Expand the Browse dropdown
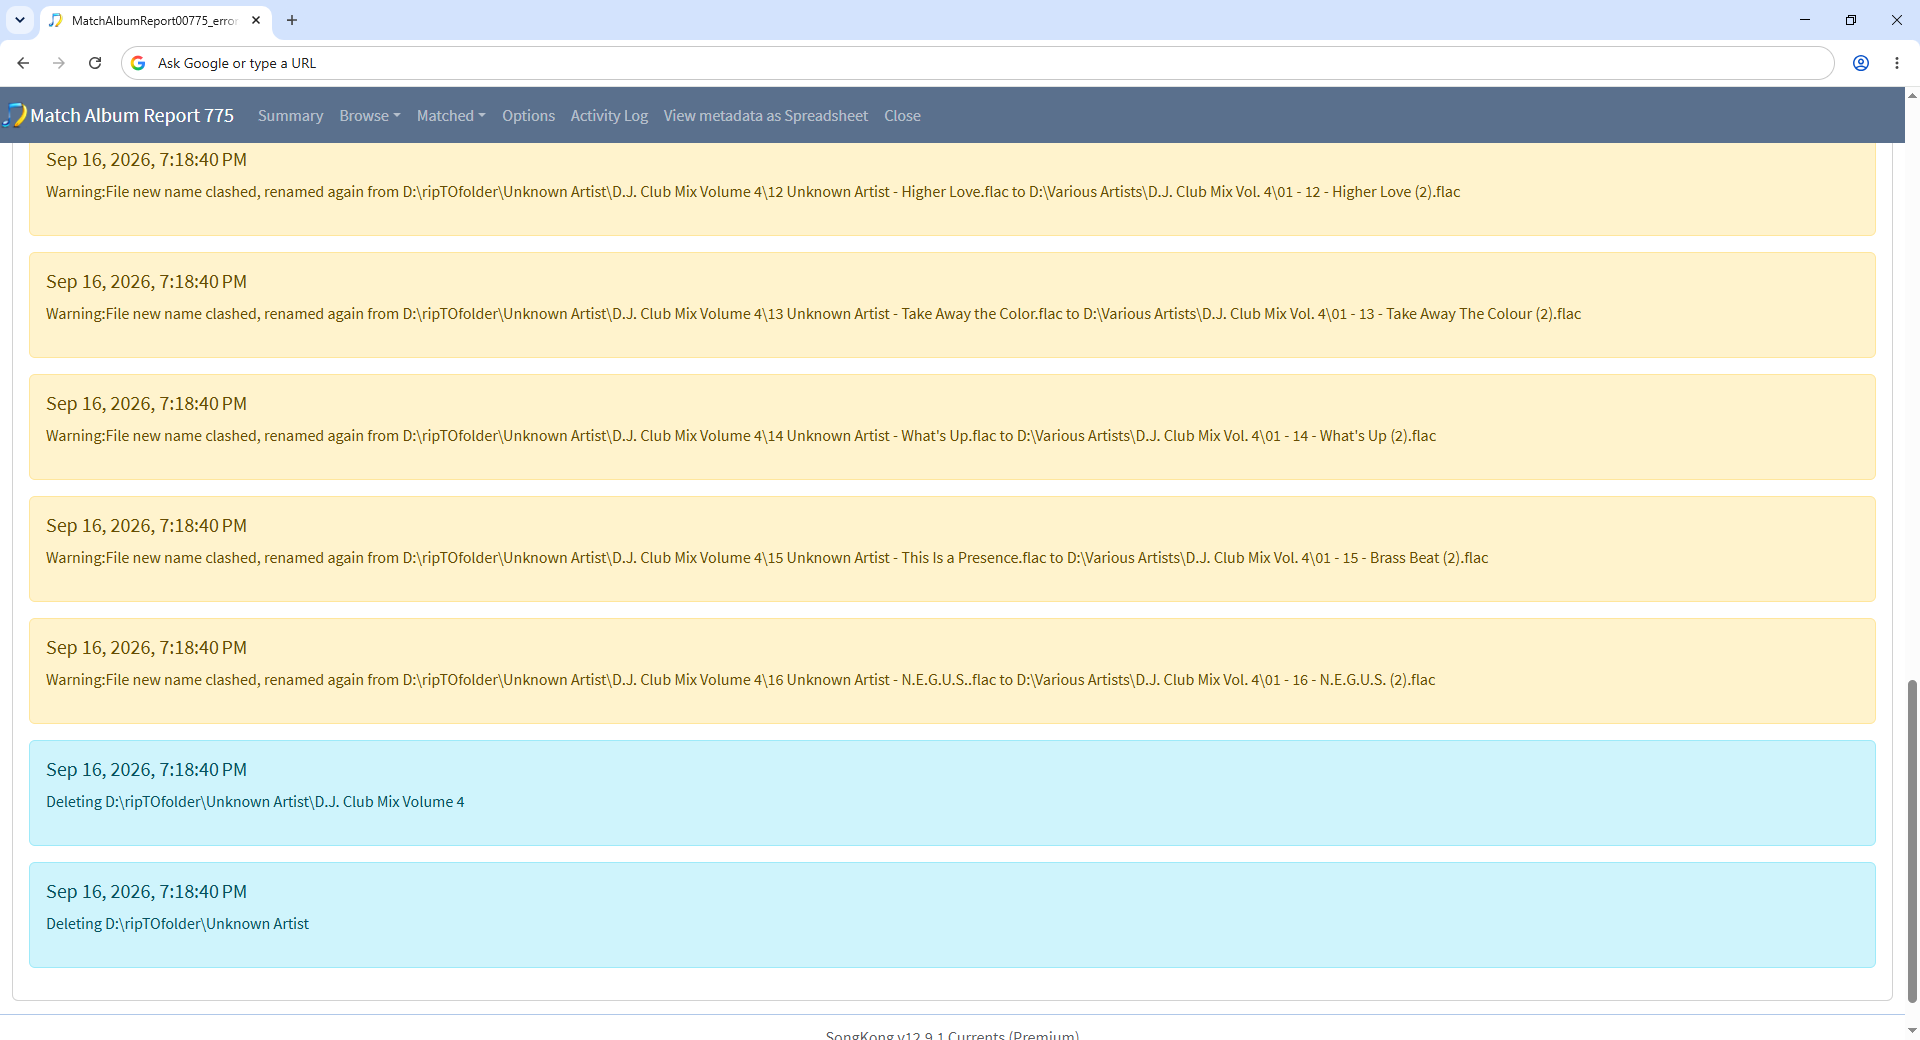 [x=369, y=116]
